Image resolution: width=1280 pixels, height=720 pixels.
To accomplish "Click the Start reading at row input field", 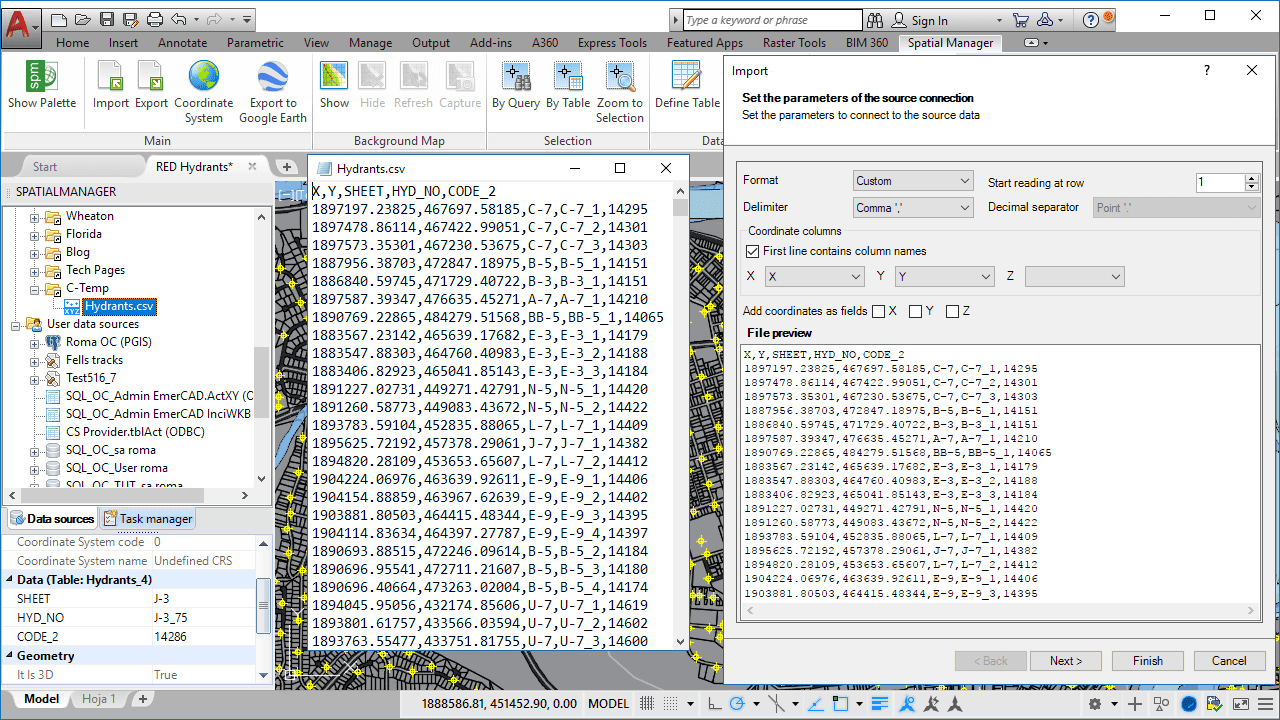I will click(1220, 183).
